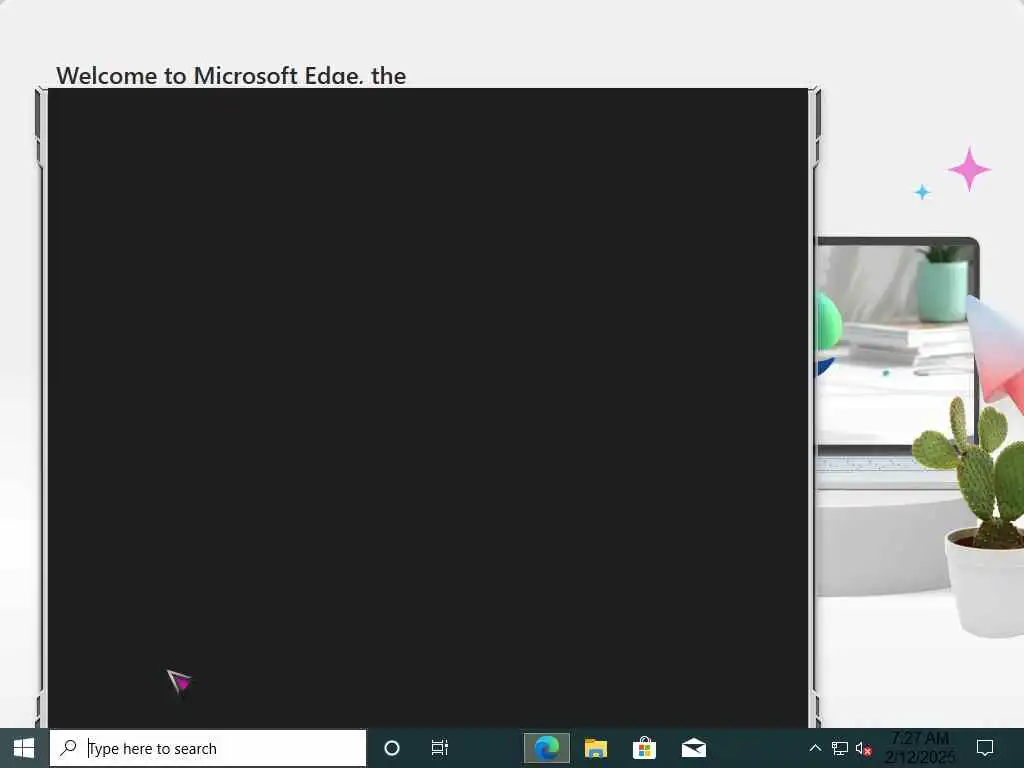Open network status in the system tray
The width and height of the screenshot is (1024, 768).
pos(840,748)
